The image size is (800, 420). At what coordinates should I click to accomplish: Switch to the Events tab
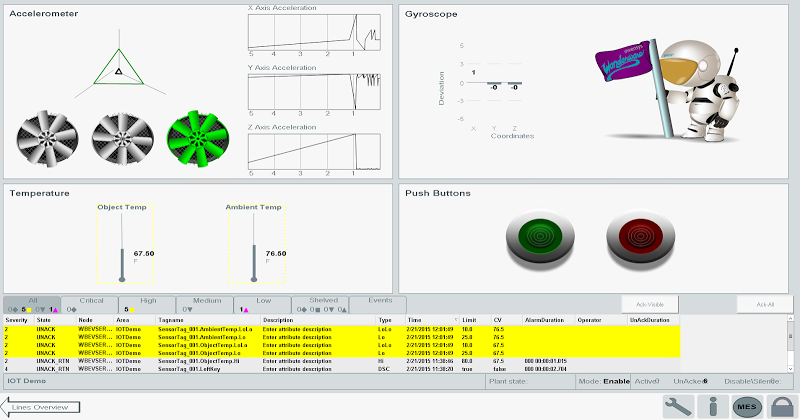378,305
